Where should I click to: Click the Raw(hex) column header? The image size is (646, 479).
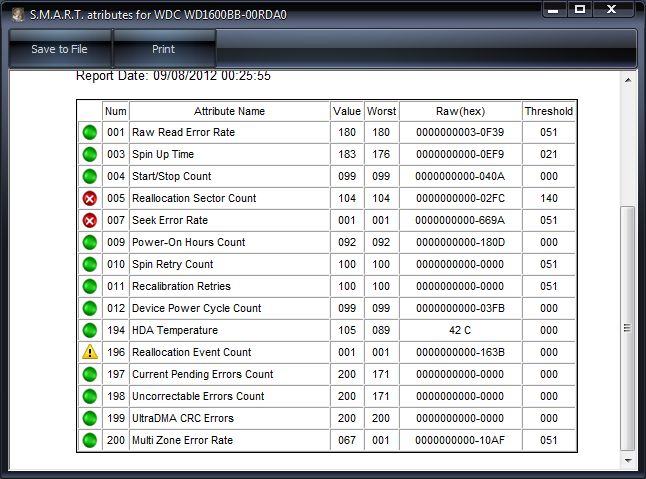click(x=461, y=111)
